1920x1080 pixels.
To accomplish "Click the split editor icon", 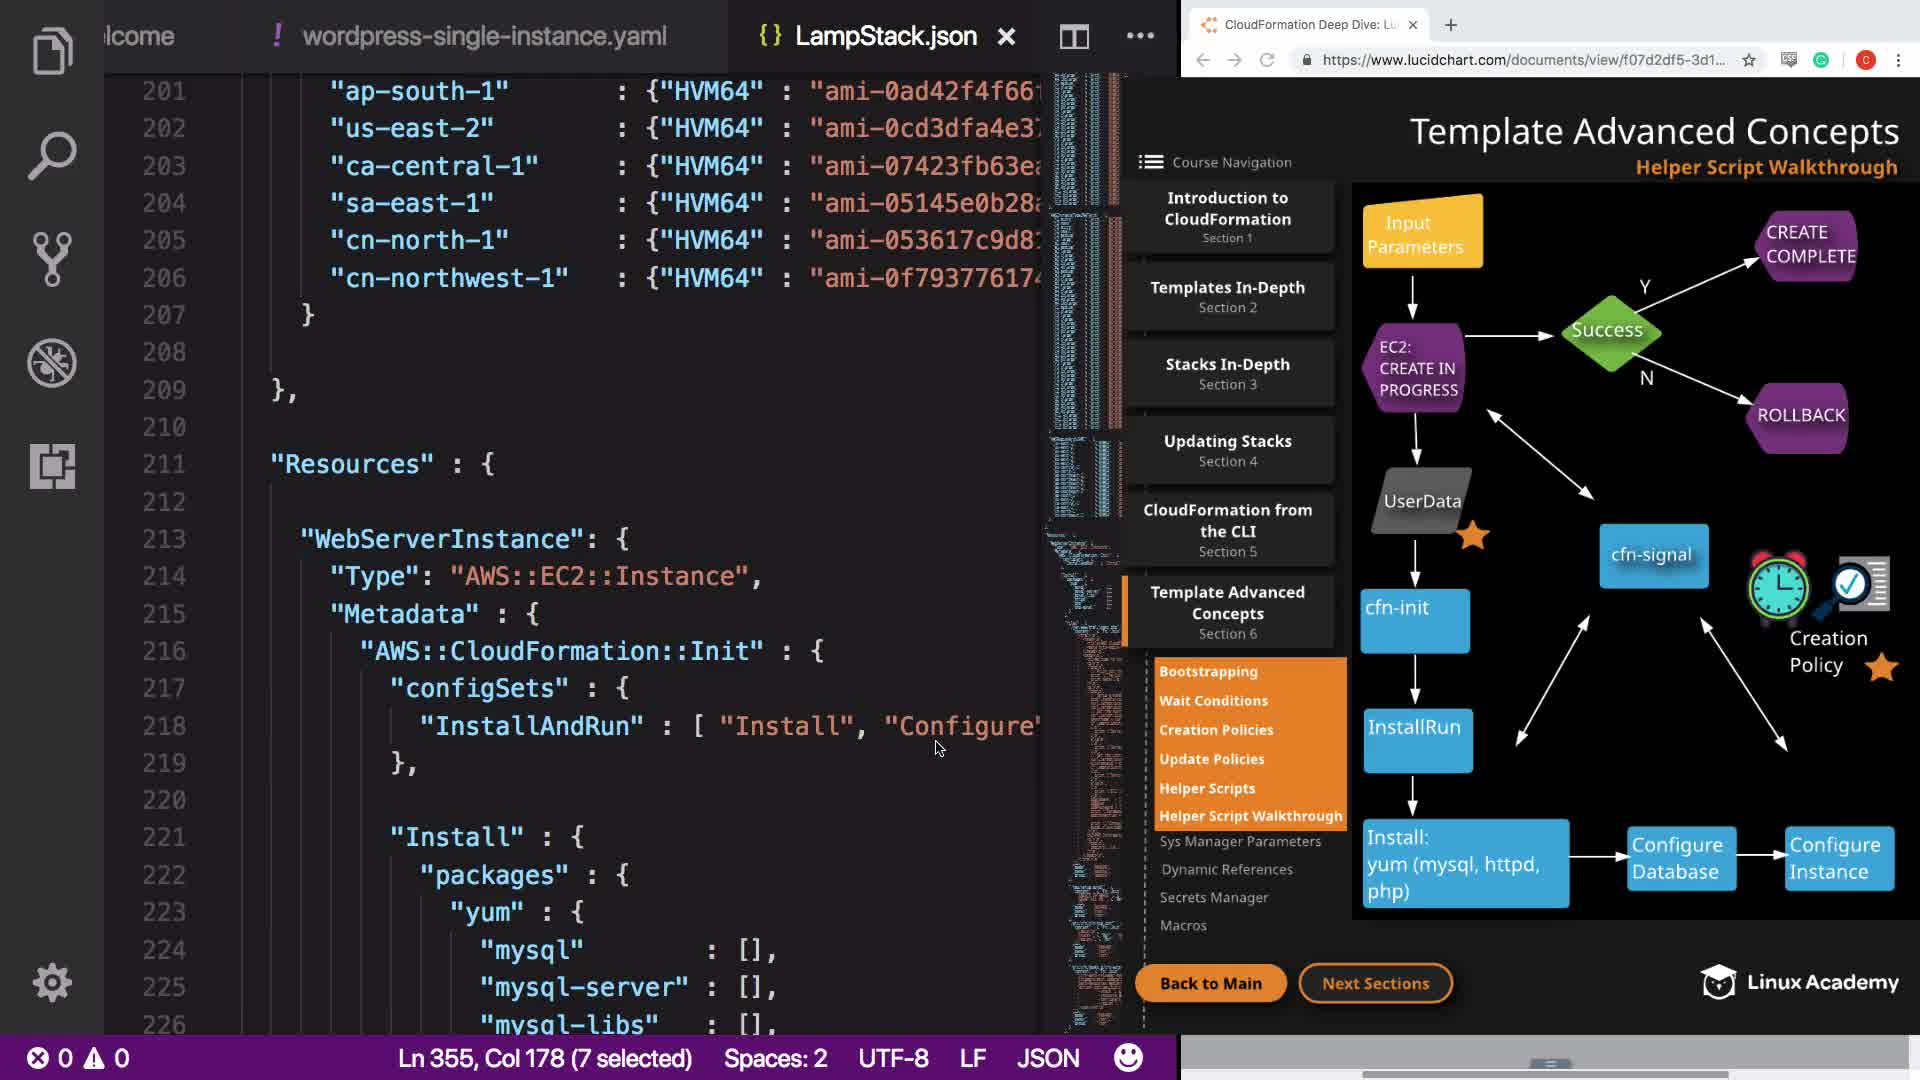I will 1074,37.
